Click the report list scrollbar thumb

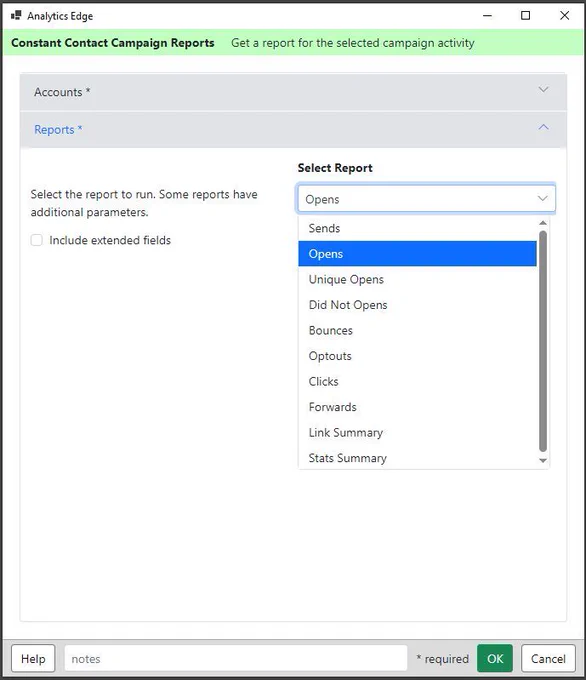[543, 341]
